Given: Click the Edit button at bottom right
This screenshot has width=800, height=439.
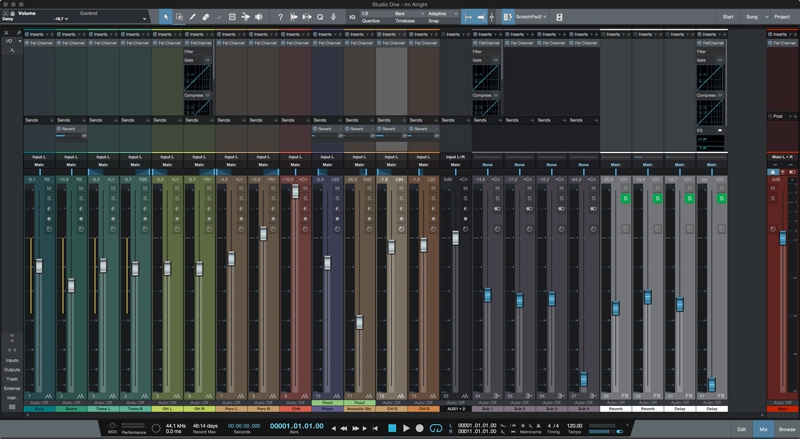Looking at the screenshot, I should (x=741, y=428).
